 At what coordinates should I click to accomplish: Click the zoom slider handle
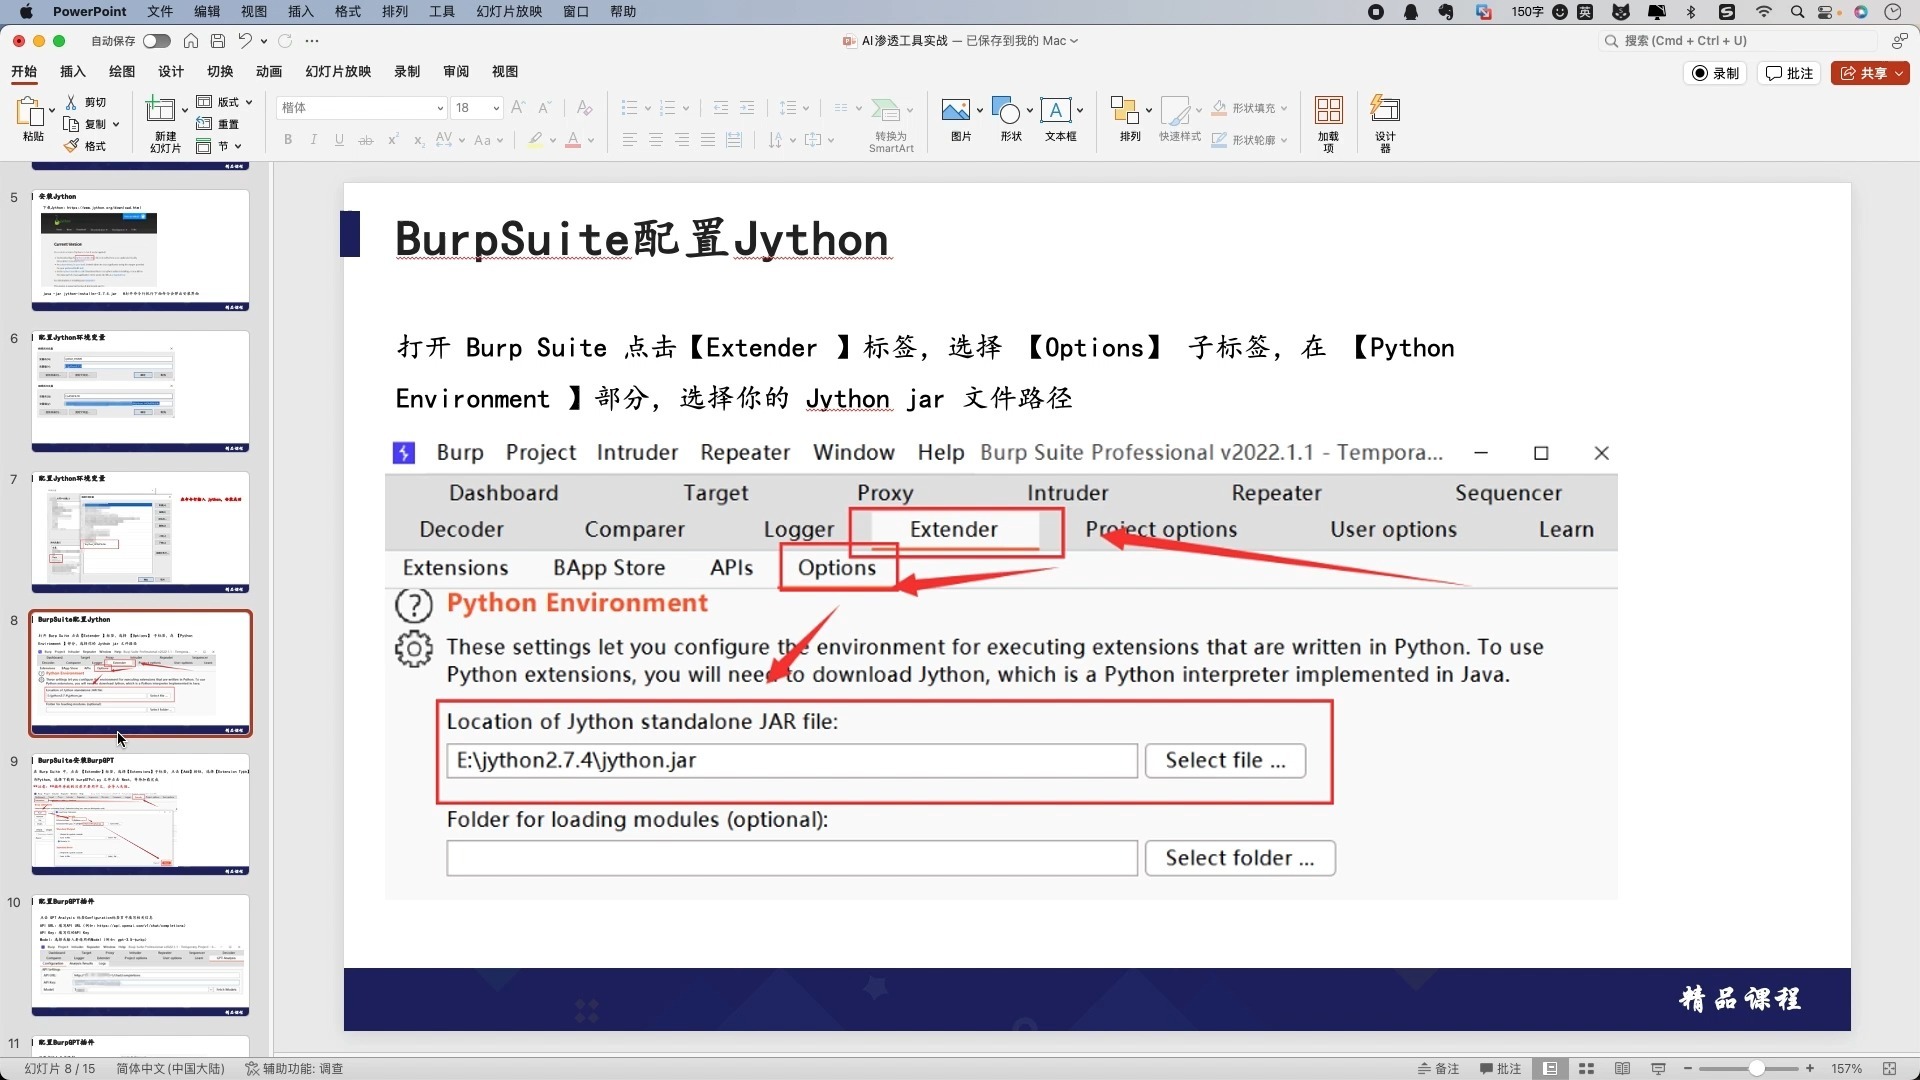[x=1756, y=1069]
